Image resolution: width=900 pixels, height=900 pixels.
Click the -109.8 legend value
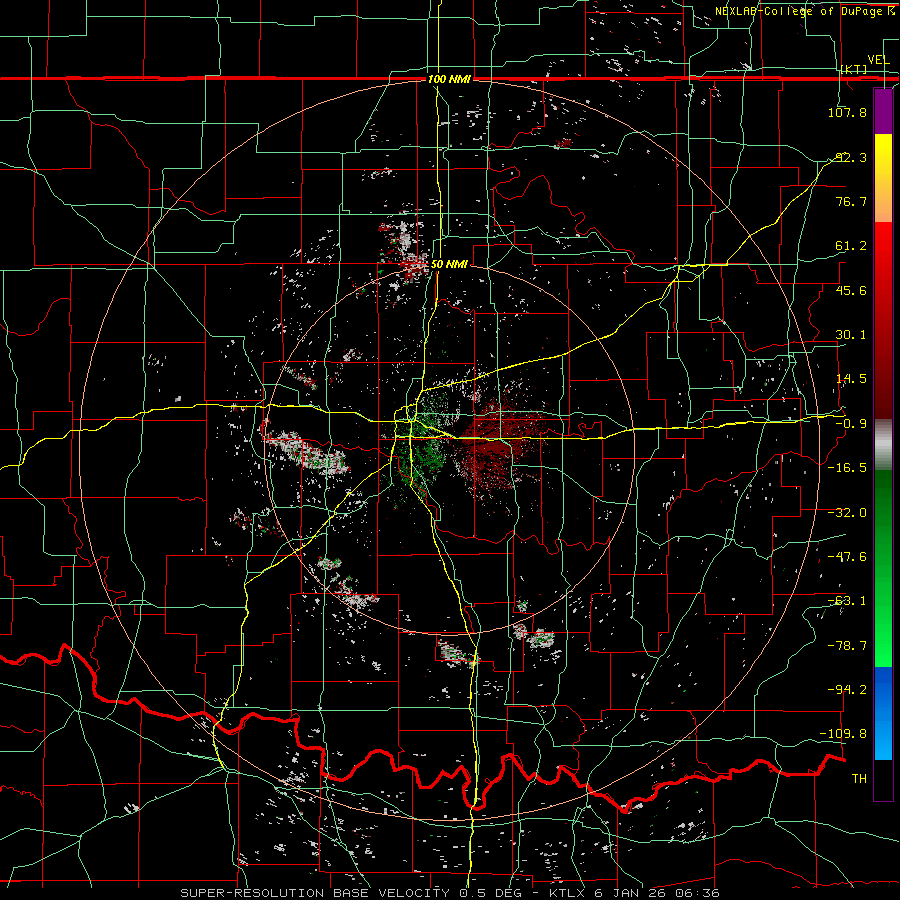click(x=844, y=734)
